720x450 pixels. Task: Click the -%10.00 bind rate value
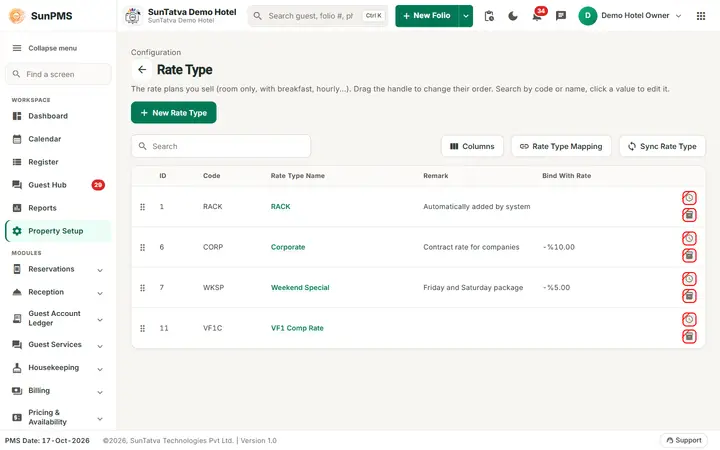pyautogui.click(x=559, y=247)
